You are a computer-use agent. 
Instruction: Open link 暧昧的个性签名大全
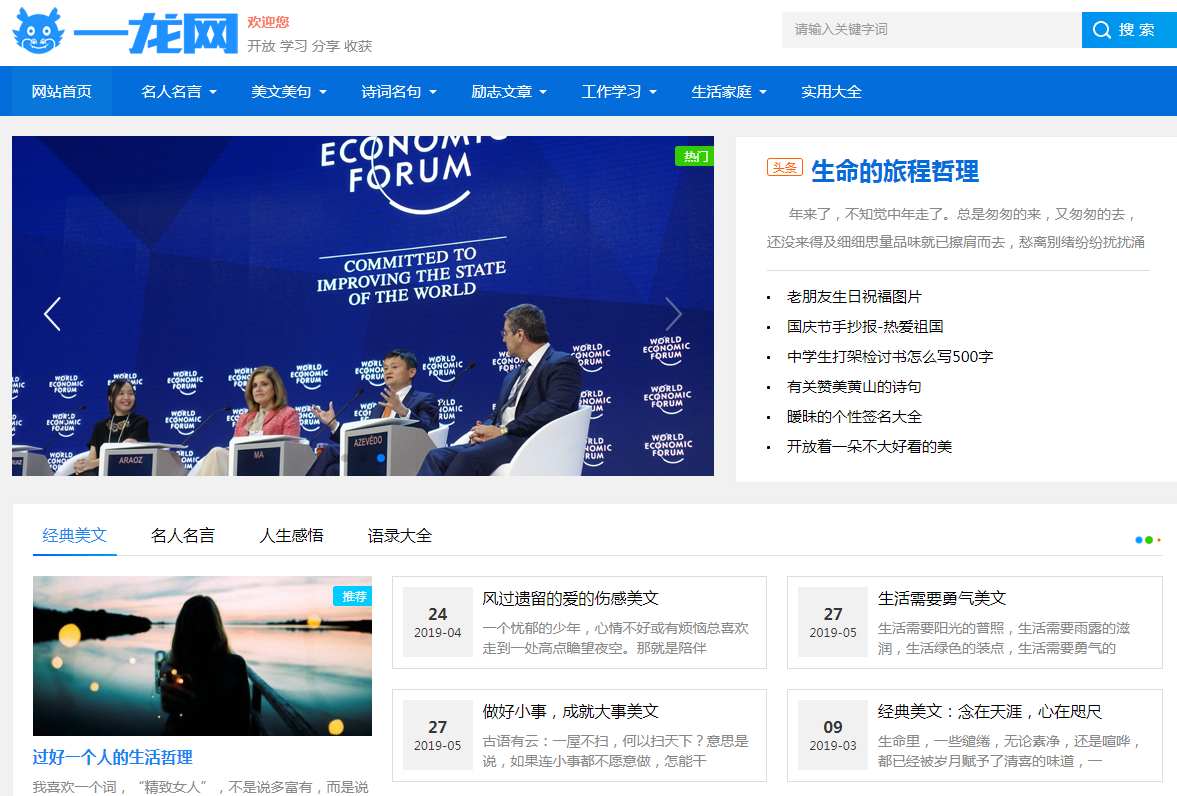tap(854, 417)
